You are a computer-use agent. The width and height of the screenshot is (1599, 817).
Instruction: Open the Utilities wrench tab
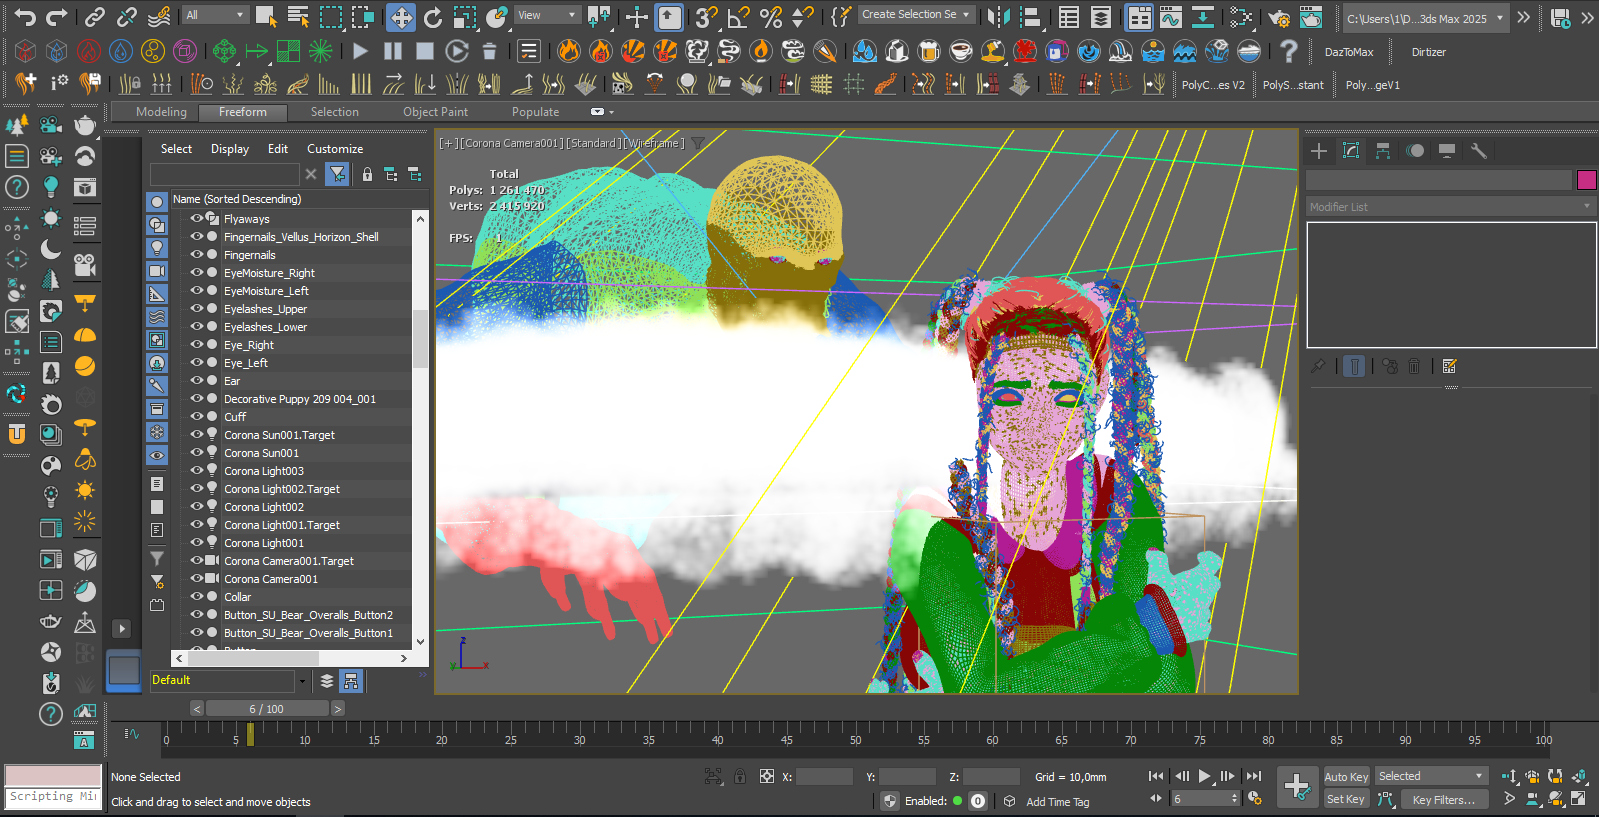click(x=1479, y=151)
